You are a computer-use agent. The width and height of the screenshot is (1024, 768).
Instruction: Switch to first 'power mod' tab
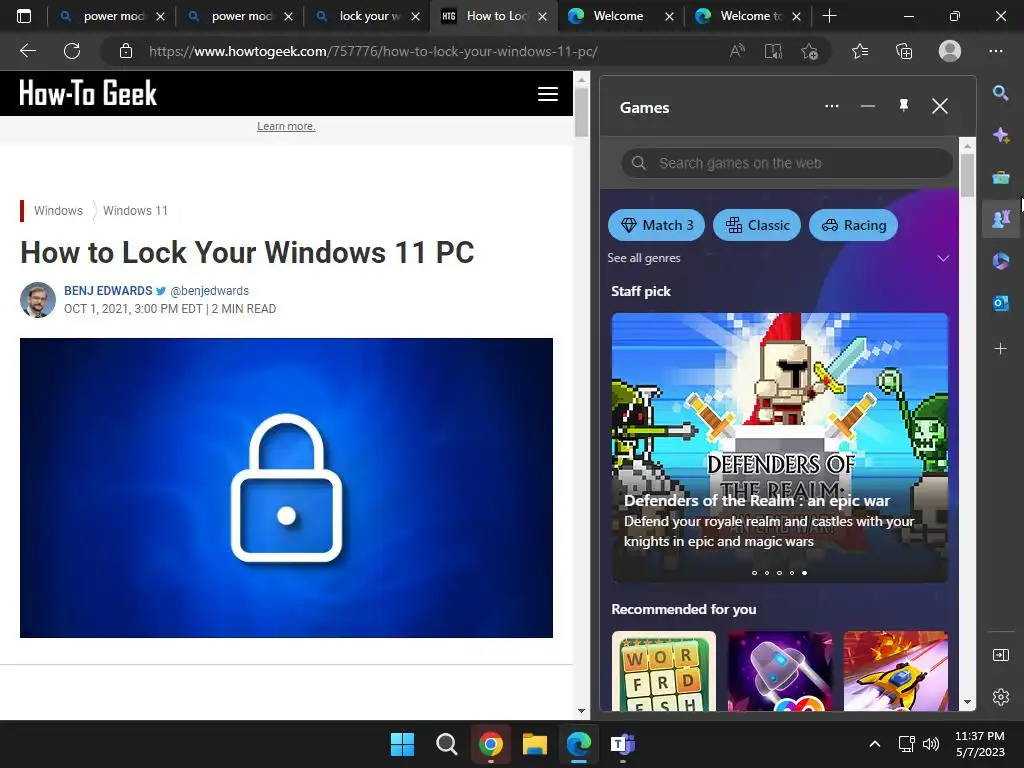pos(112,16)
